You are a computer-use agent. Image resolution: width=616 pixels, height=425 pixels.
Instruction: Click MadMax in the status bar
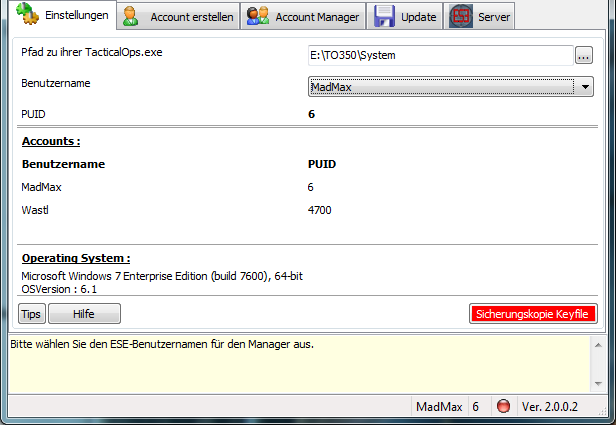[x=439, y=407]
